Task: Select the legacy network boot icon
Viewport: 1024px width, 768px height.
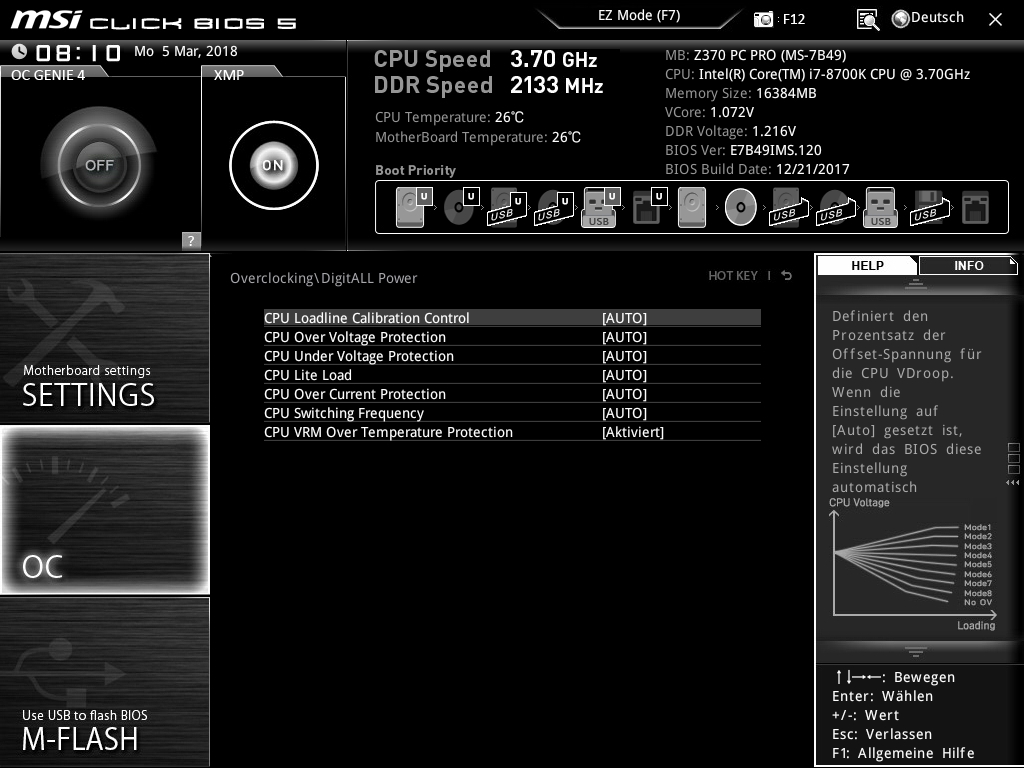Action: [x=975, y=207]
